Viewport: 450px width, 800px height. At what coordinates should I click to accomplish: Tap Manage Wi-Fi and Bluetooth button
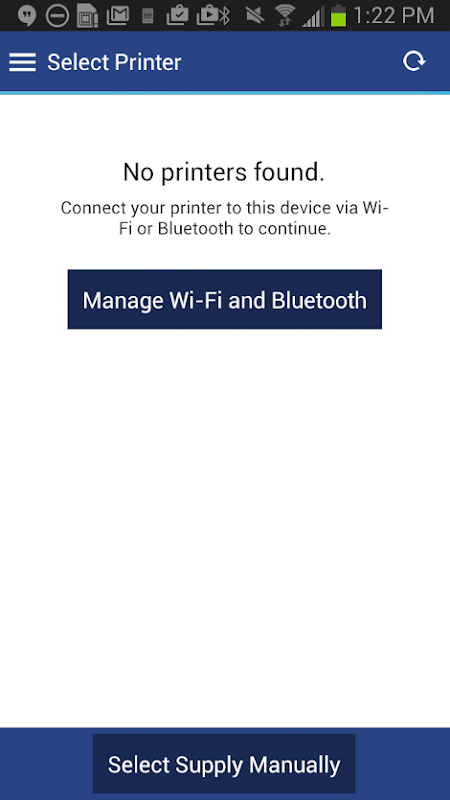coord(224,299)
